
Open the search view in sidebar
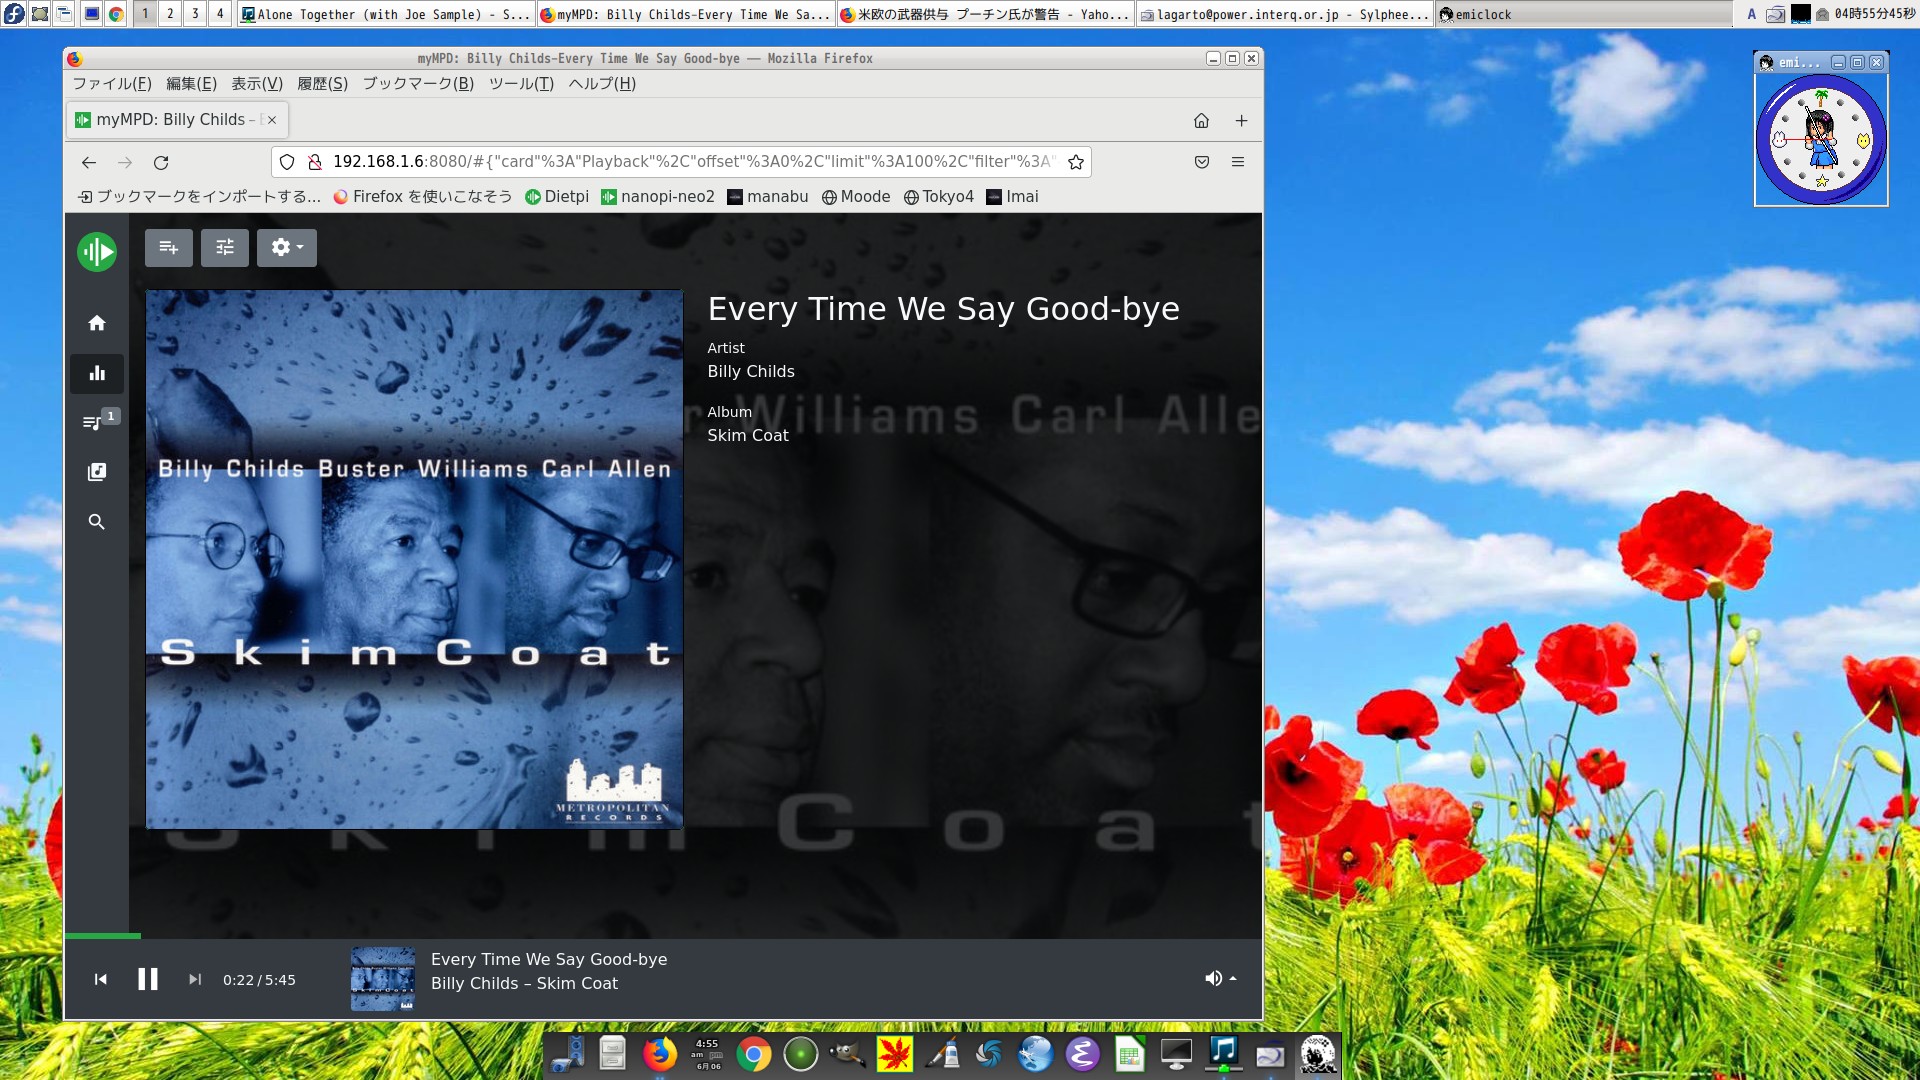[97, 522]
